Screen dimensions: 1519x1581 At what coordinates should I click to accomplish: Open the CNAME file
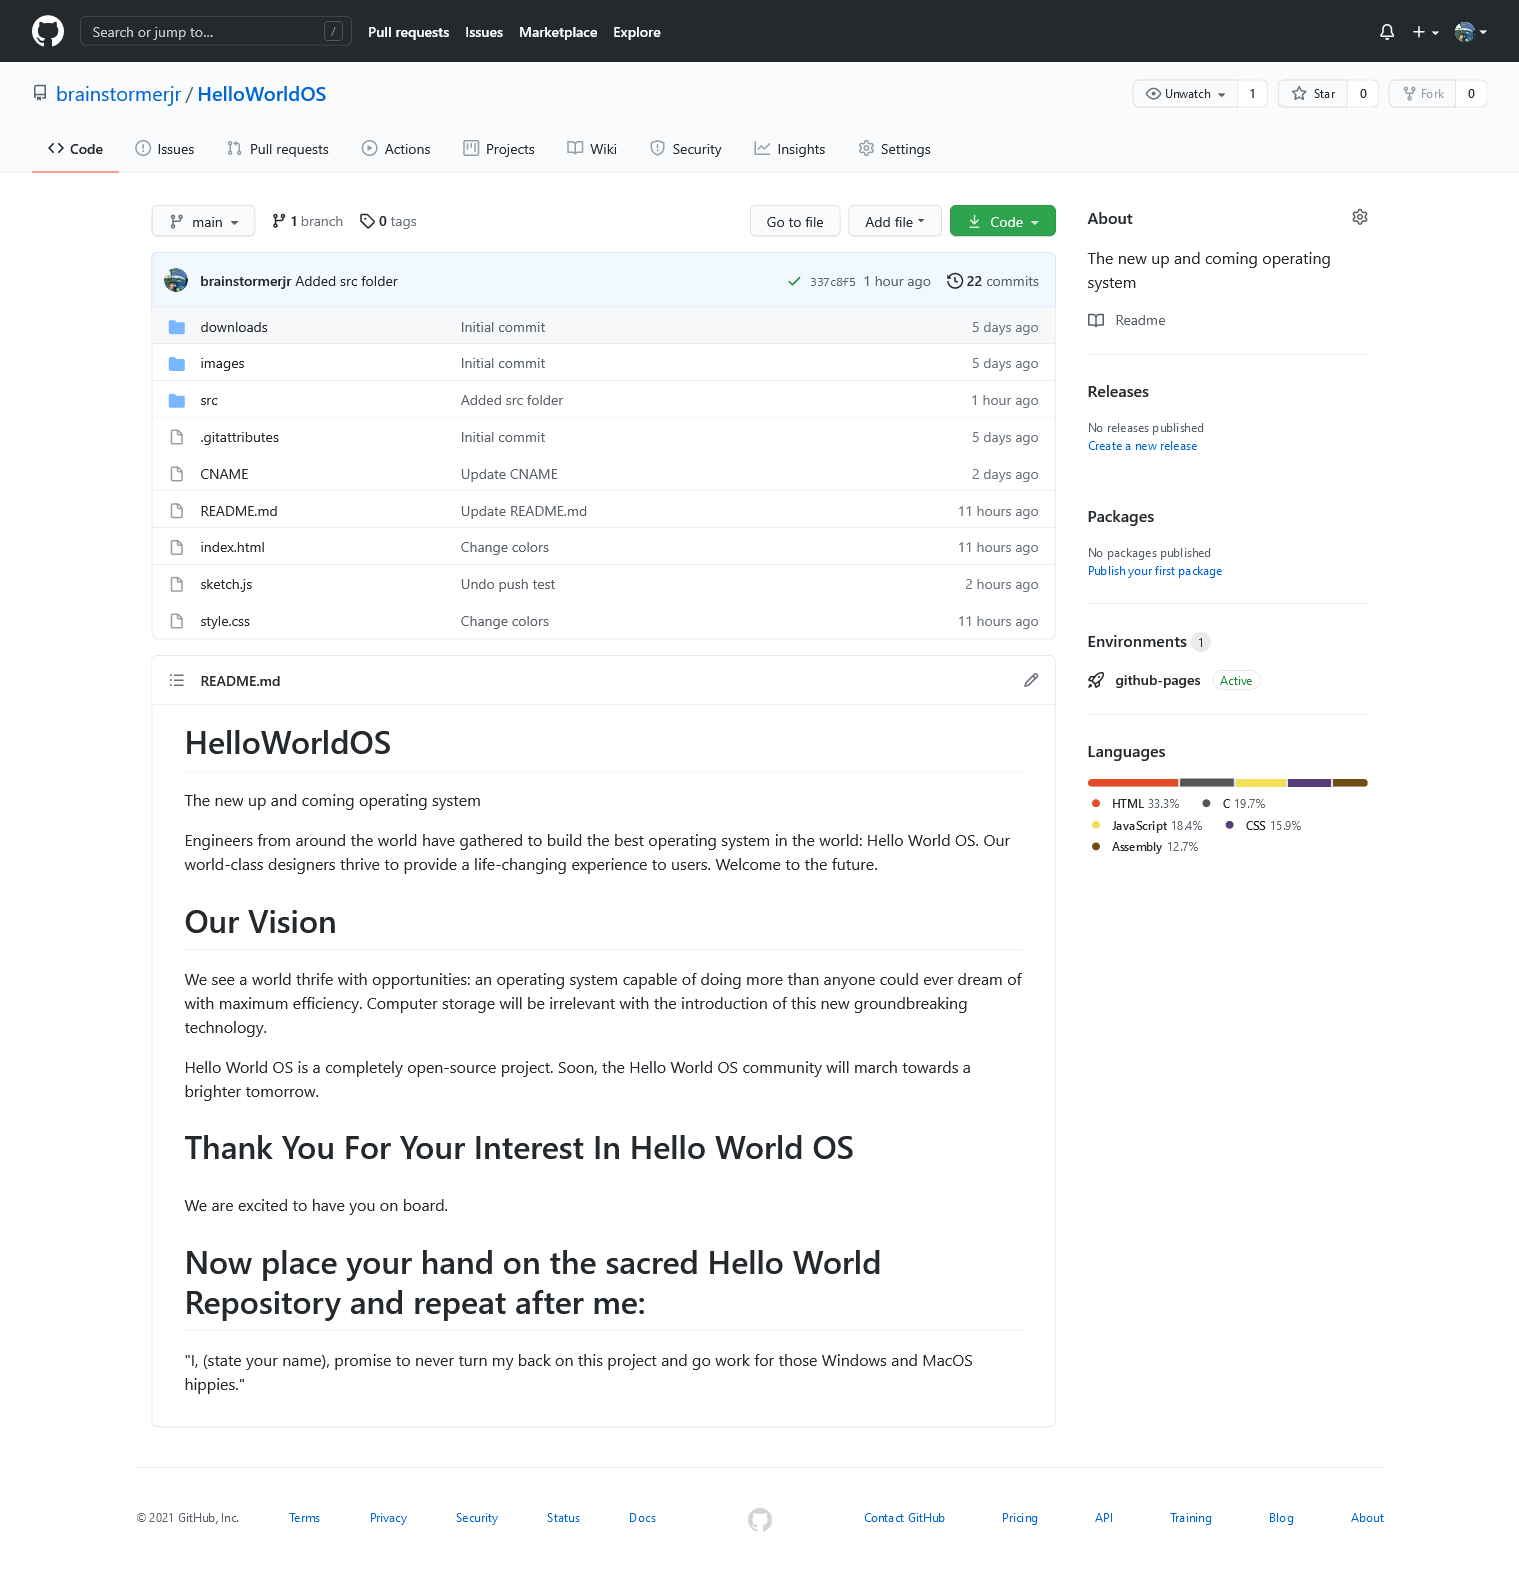(x=224, y=474)
